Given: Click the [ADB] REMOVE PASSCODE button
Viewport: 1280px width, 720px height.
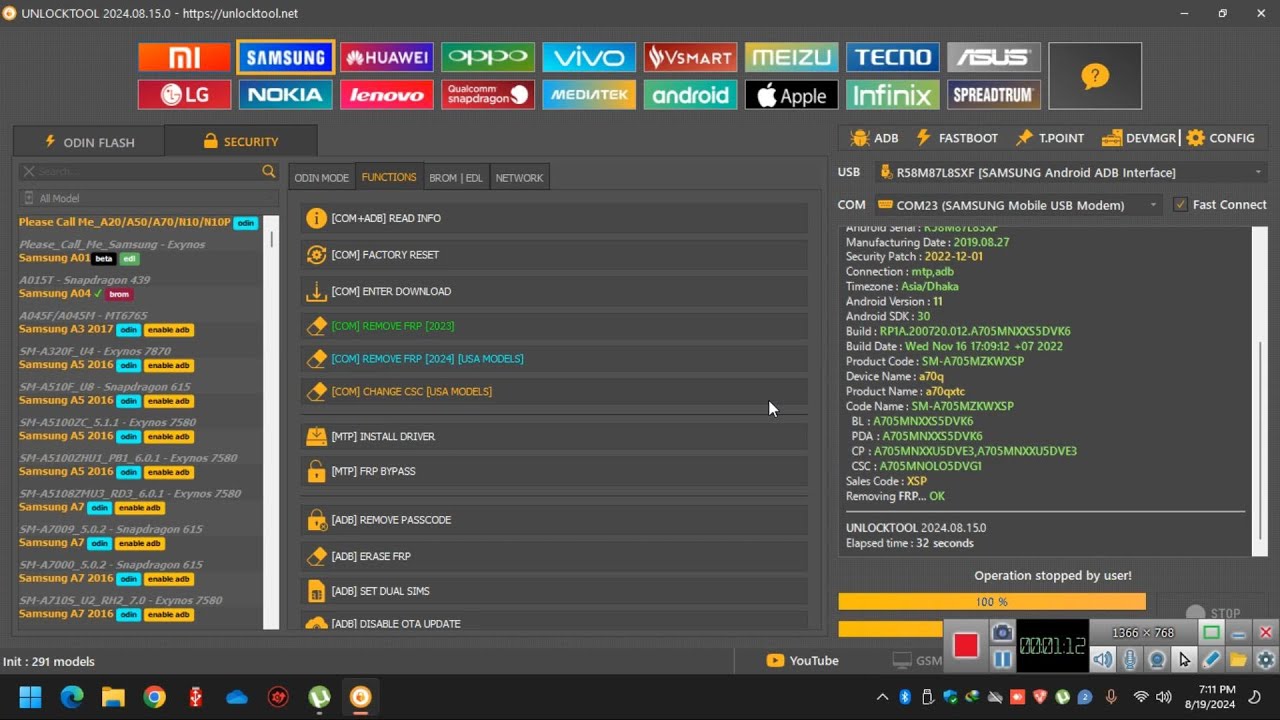Looking at the screenshot, I should coord(391,520).
